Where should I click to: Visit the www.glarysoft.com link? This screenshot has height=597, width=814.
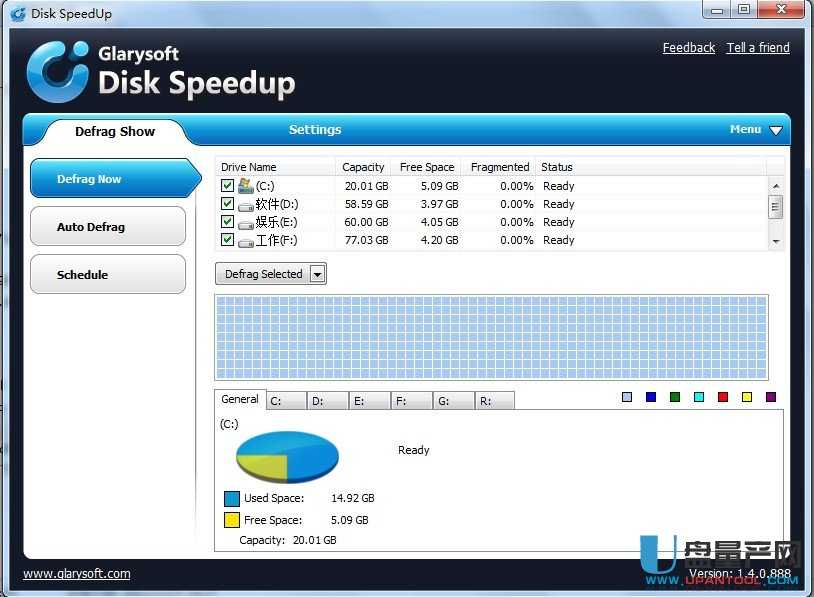[x=77, y=574]
